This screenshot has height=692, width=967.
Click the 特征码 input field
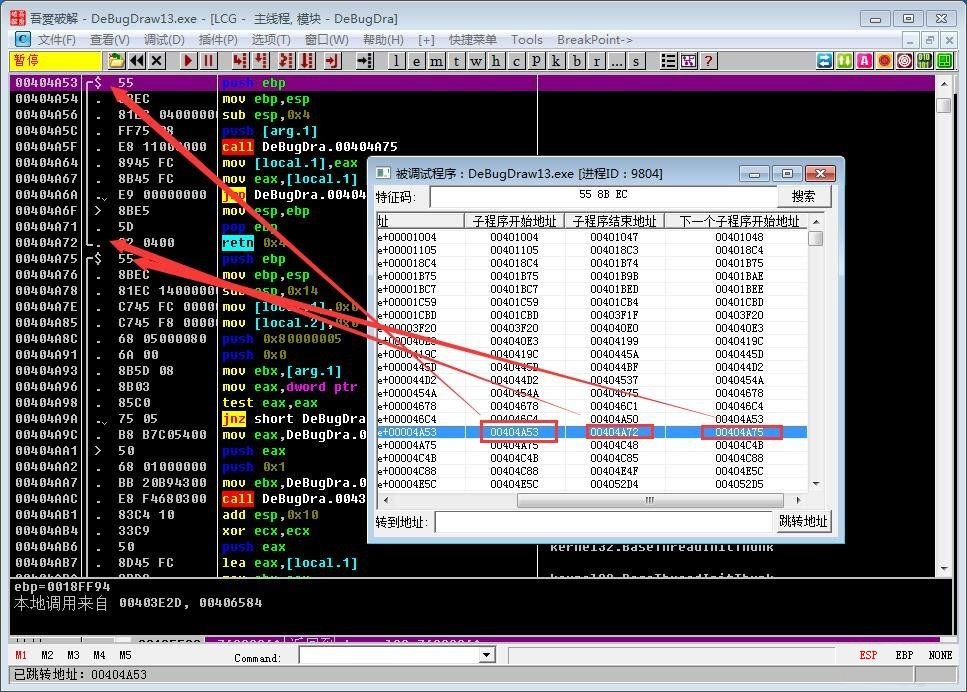603,196
